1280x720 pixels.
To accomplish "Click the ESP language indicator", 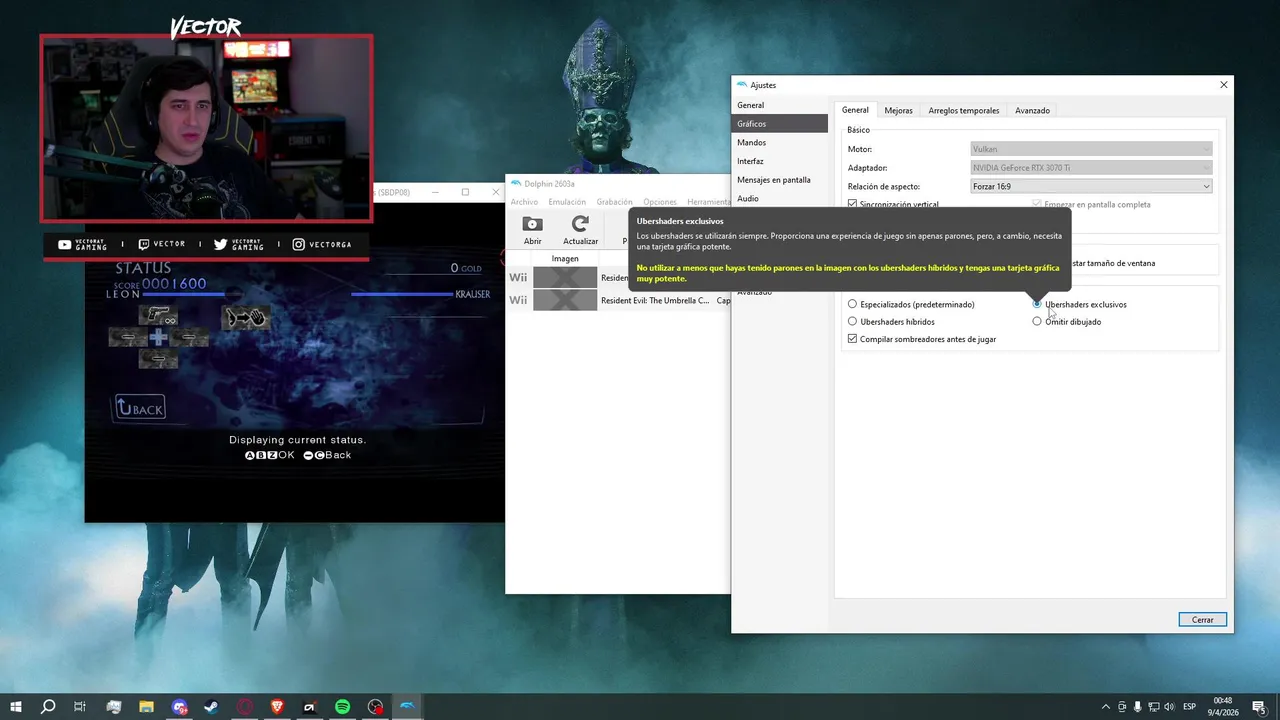I will (1189, 707).
